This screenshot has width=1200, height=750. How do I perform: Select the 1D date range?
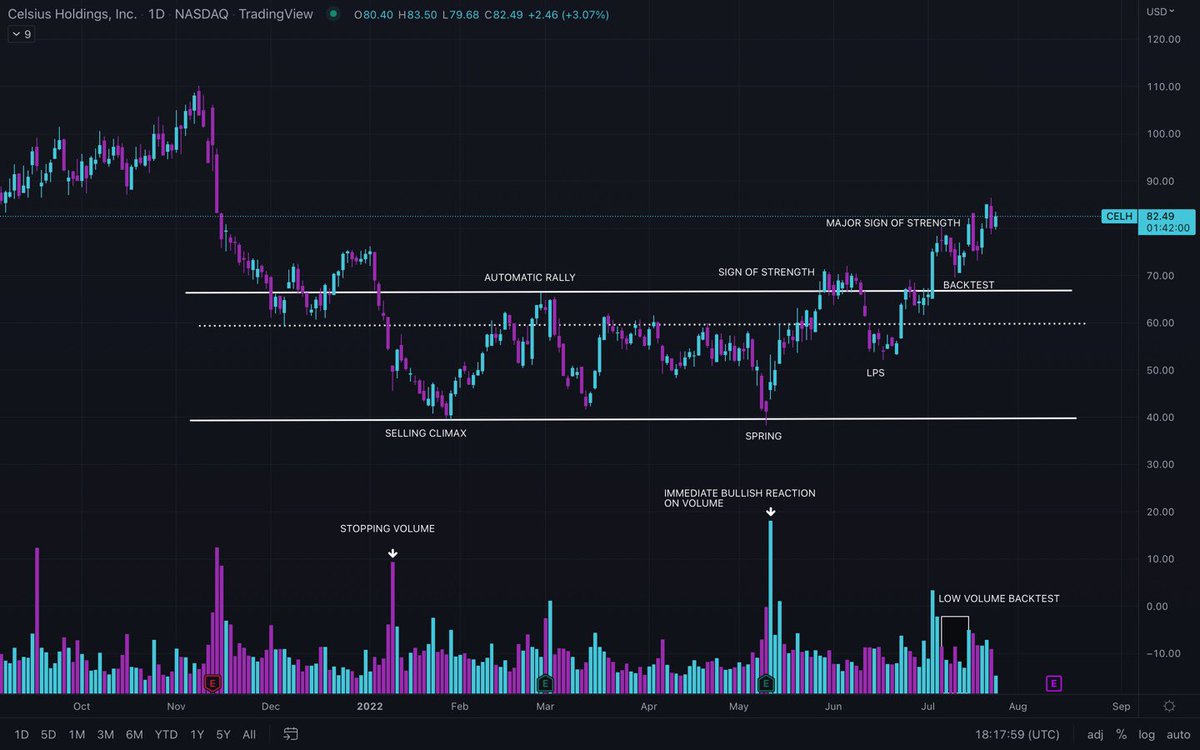(21, 735)
